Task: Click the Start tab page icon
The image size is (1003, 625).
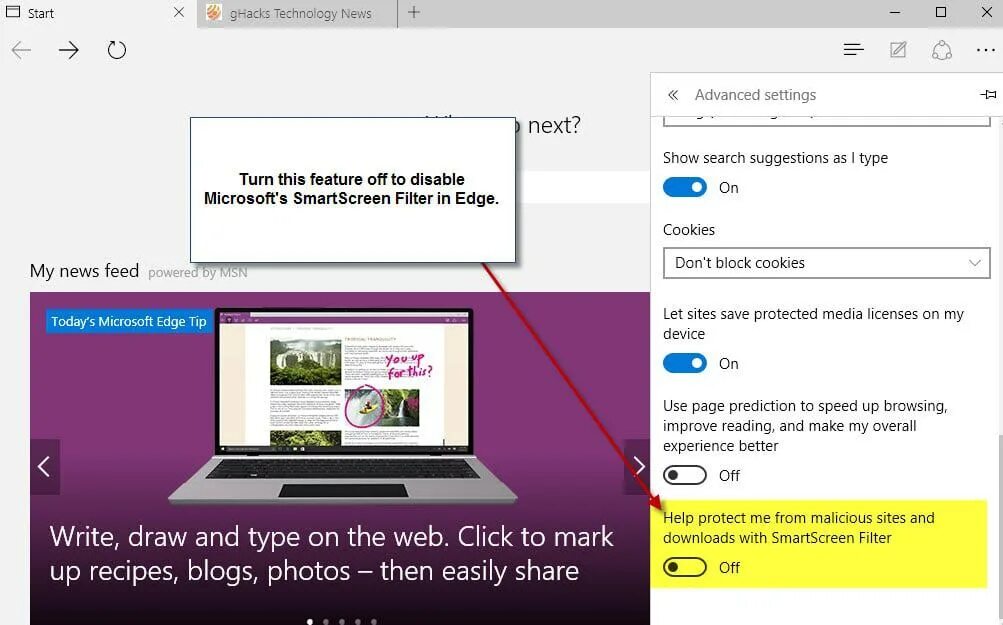Action: pos(13,12)
